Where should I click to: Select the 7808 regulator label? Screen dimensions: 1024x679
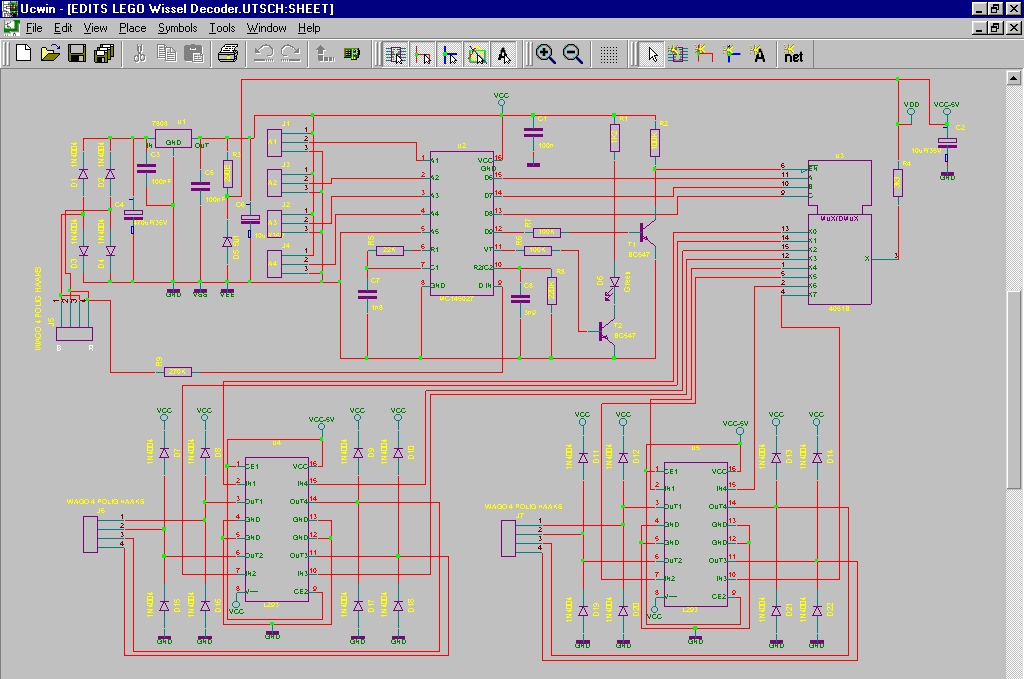tap(159, 123)
